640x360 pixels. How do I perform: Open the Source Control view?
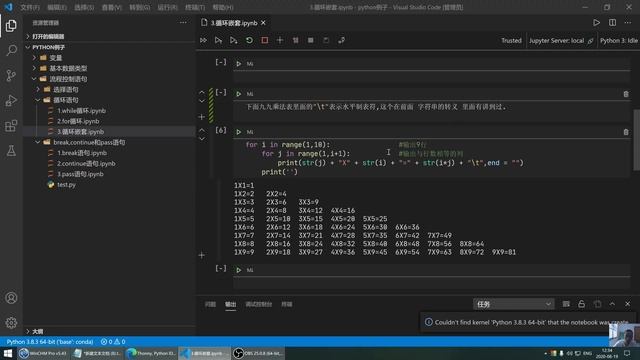pyautogui.click(x=11, y=76)
